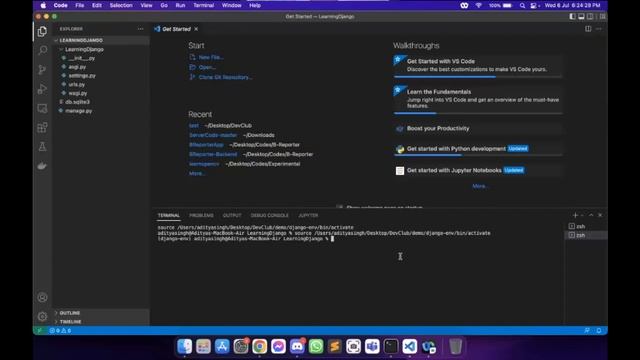Open the feedback icon in status bar
The image size is (640, 360).
click(x=587, y=331)
